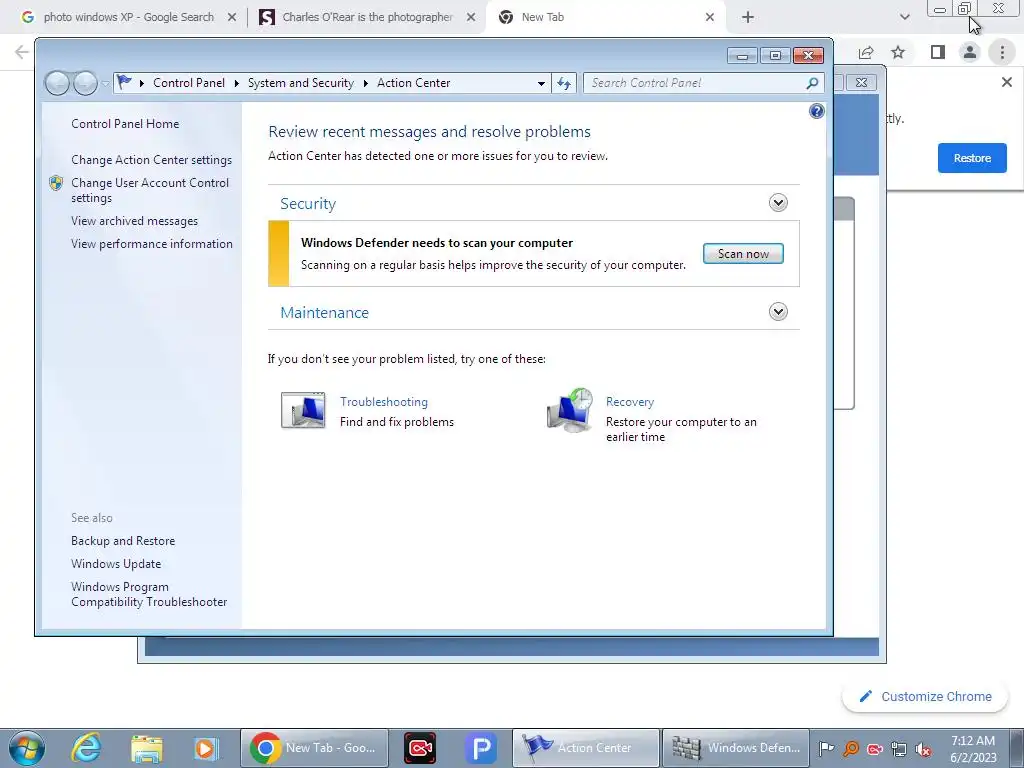Switch to Charles O'Rear photographer tab
The height and width of the screenshot is (768, 1024).
coord(367,17)
